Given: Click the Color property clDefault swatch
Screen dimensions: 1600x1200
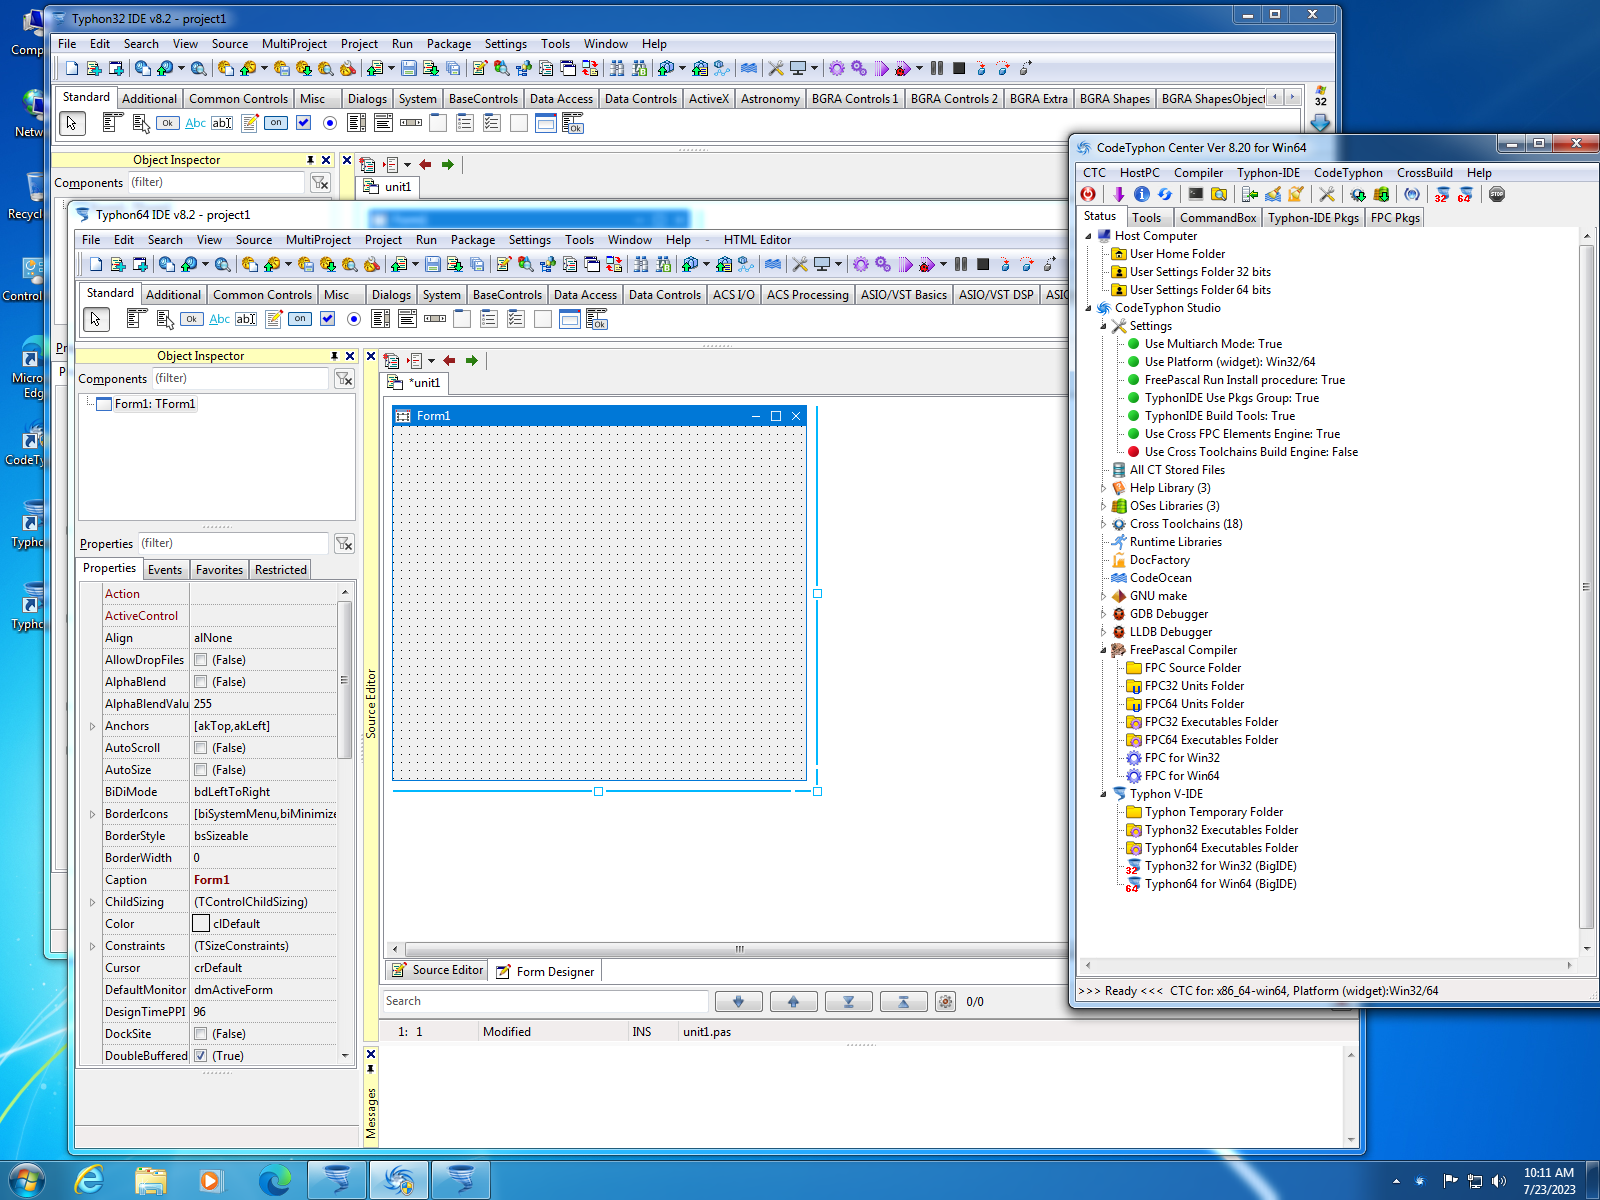Looking at the screenshot, I should pos(201,924).
